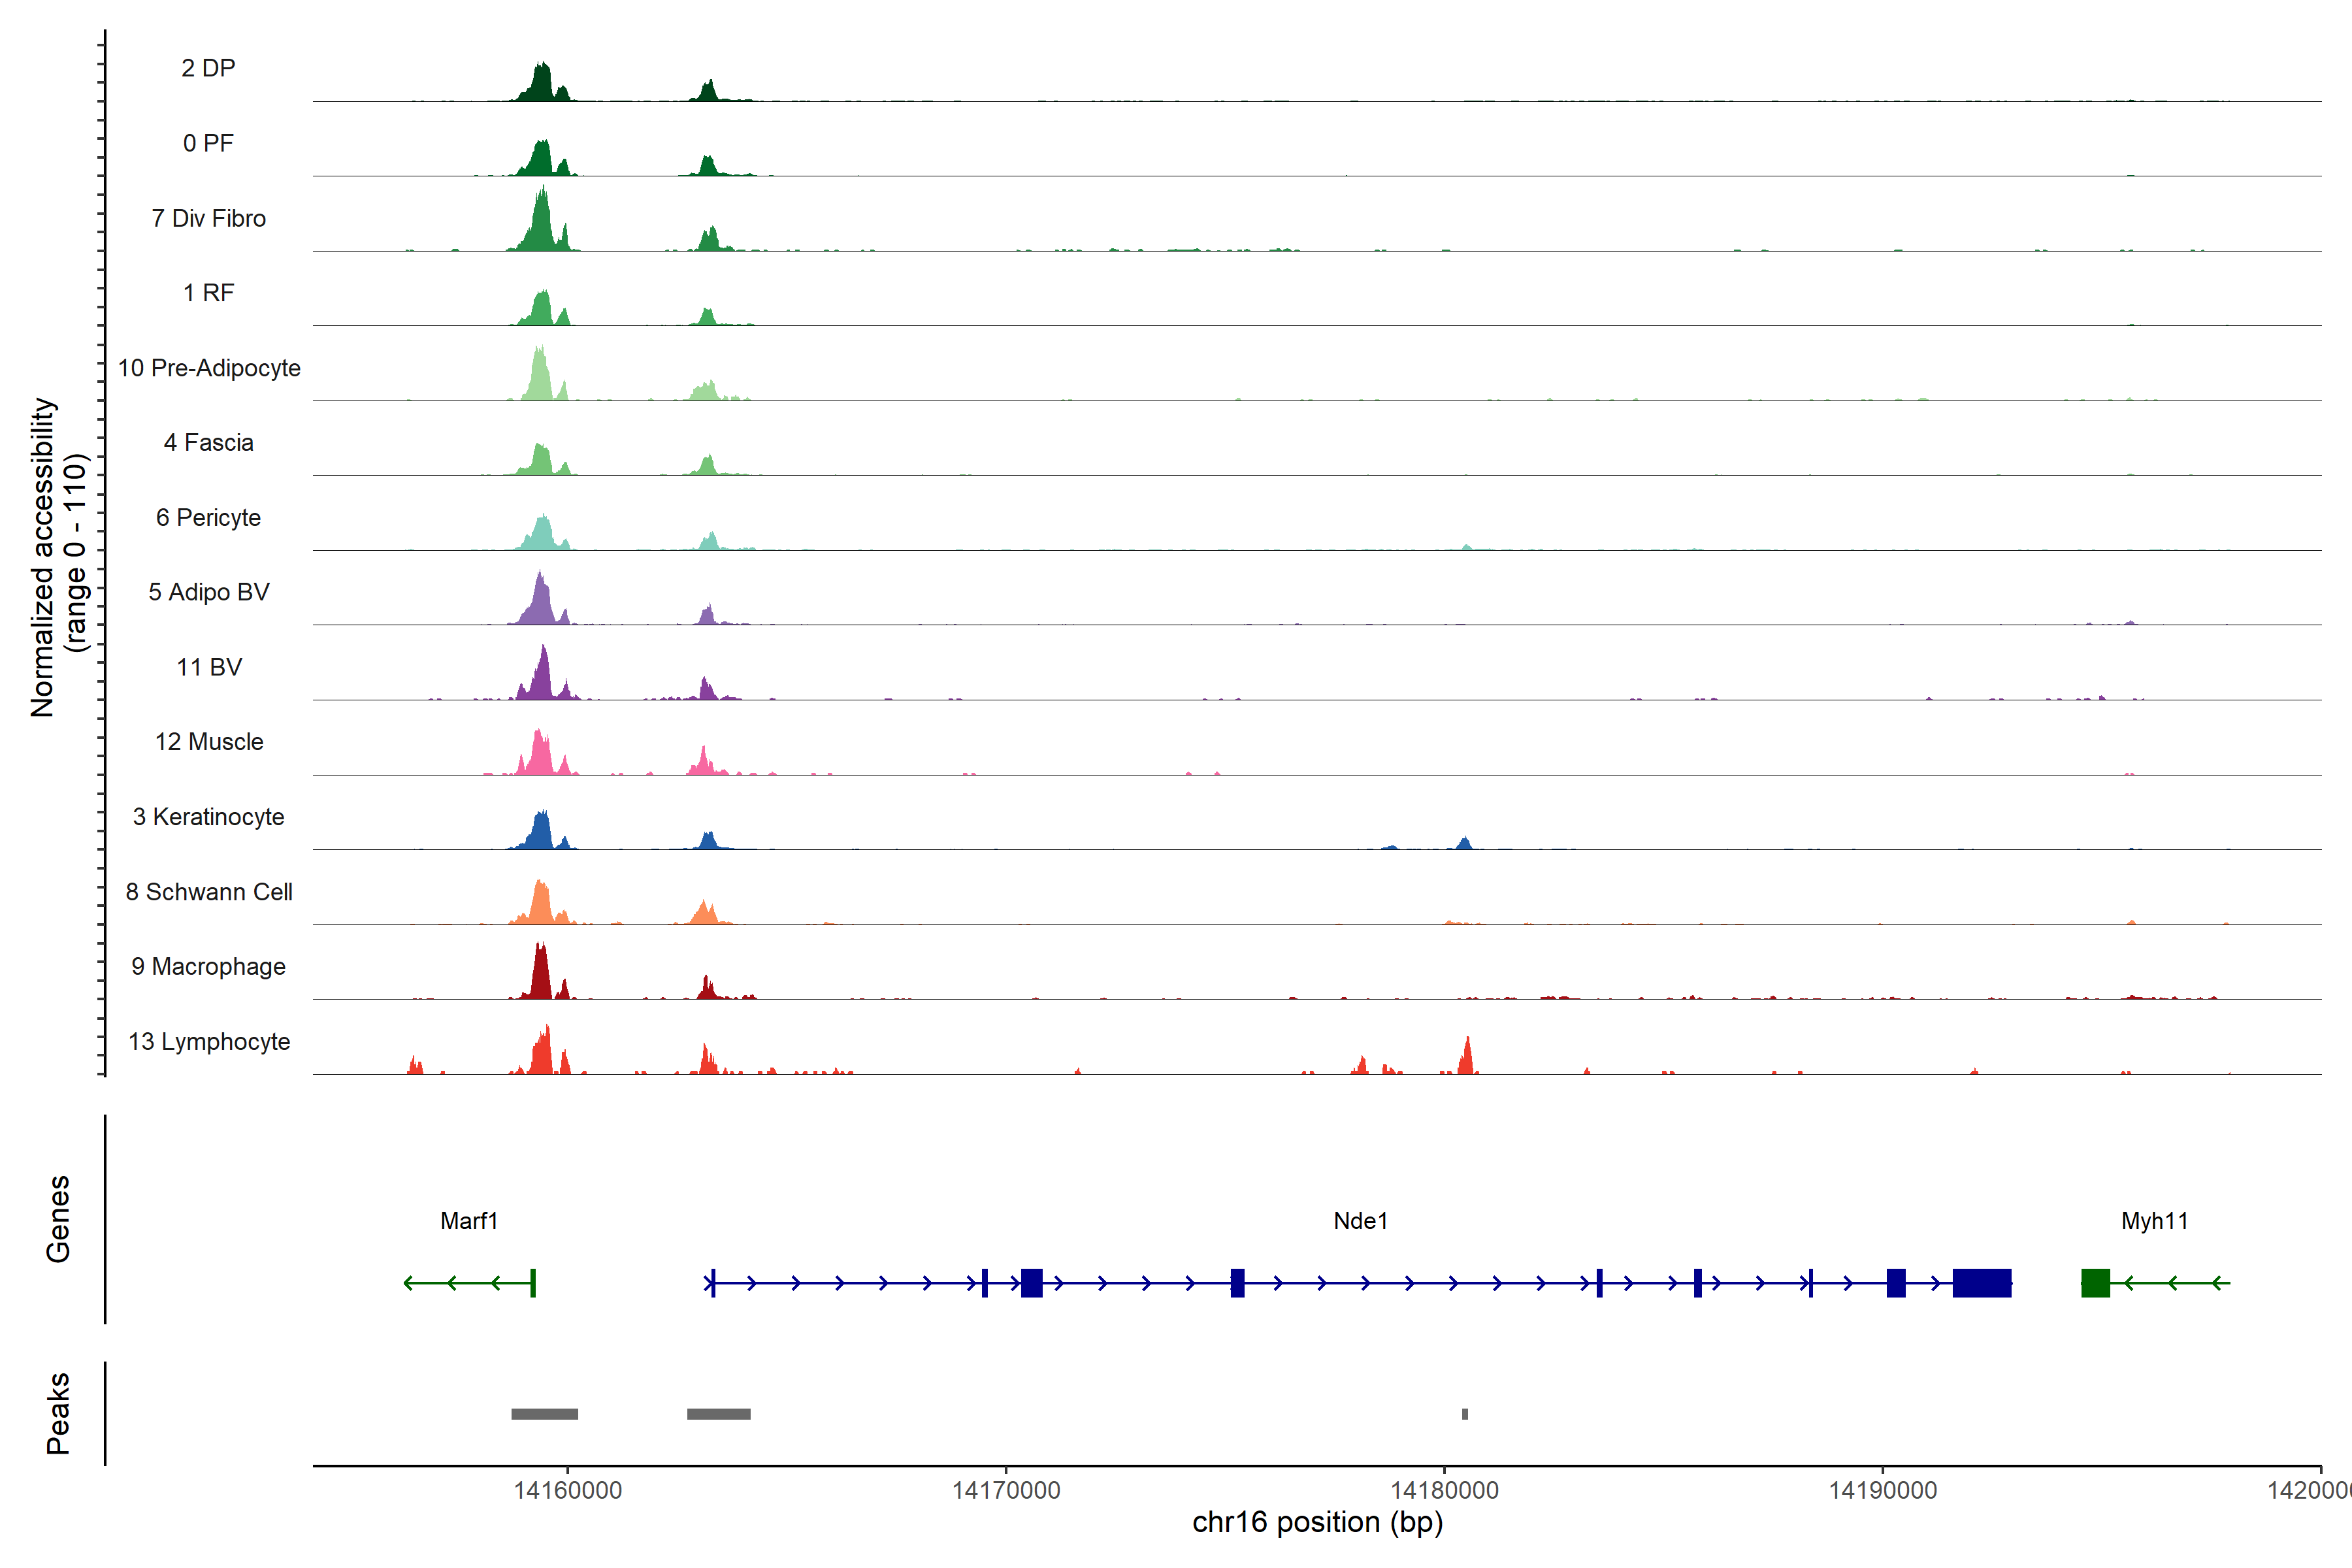Viewport: 2352px width, 1568px height.
Task: Click the Marf1 gene label
Action: tap(469, 1220)
